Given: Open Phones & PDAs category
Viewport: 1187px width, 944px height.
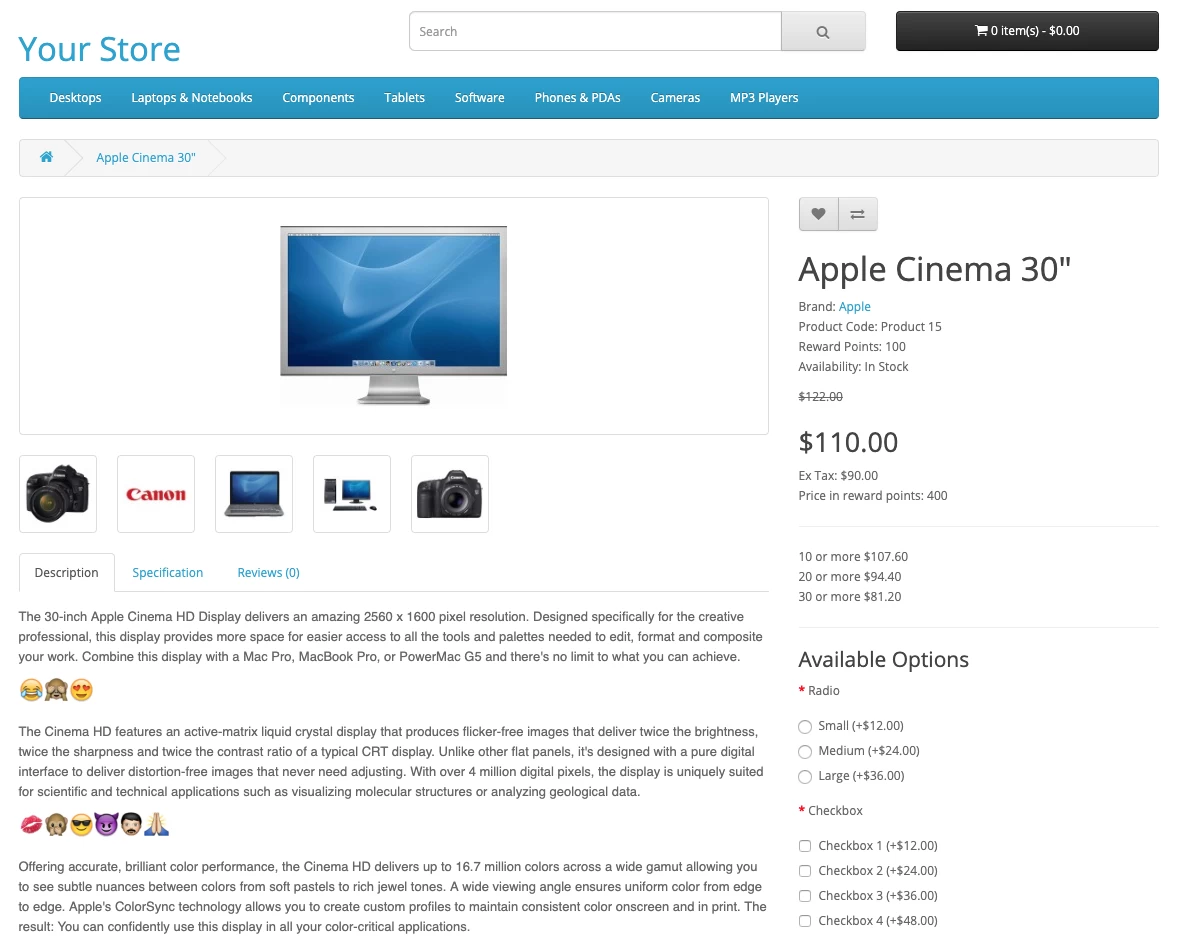Looking at the screenshot, I should (578, 98).
